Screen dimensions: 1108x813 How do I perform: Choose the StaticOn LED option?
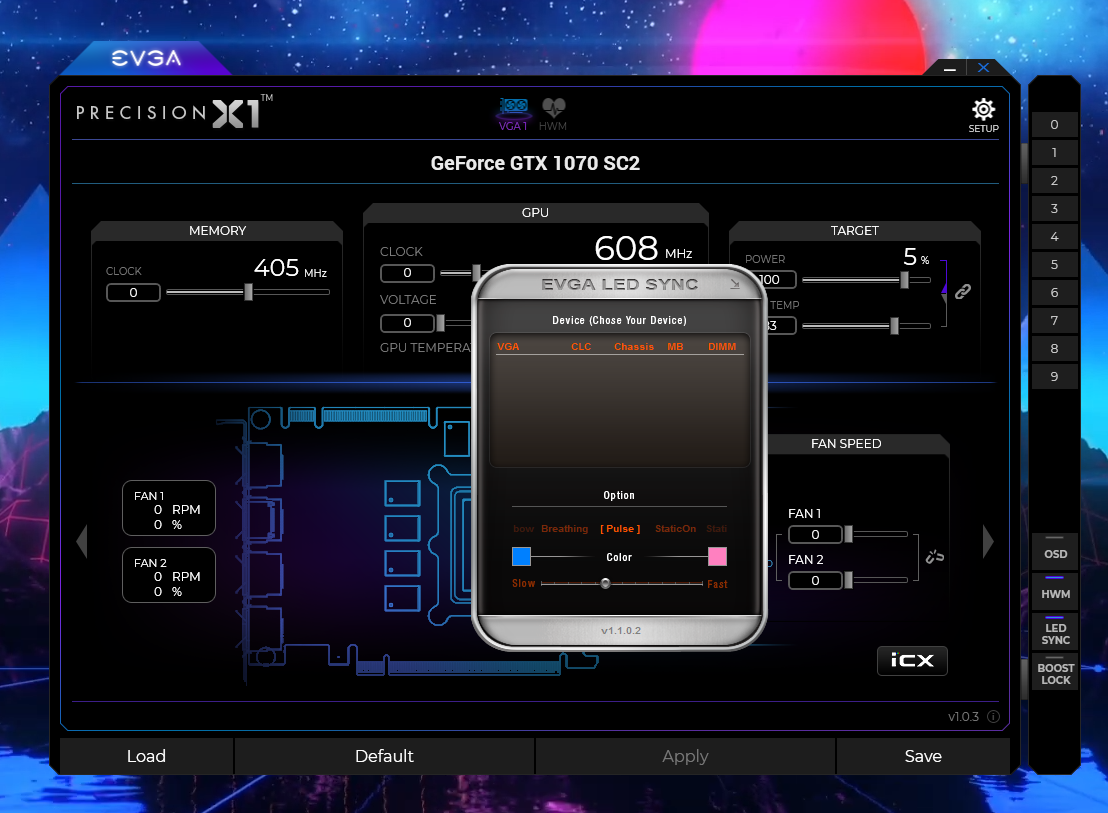[x=676, y=528]
